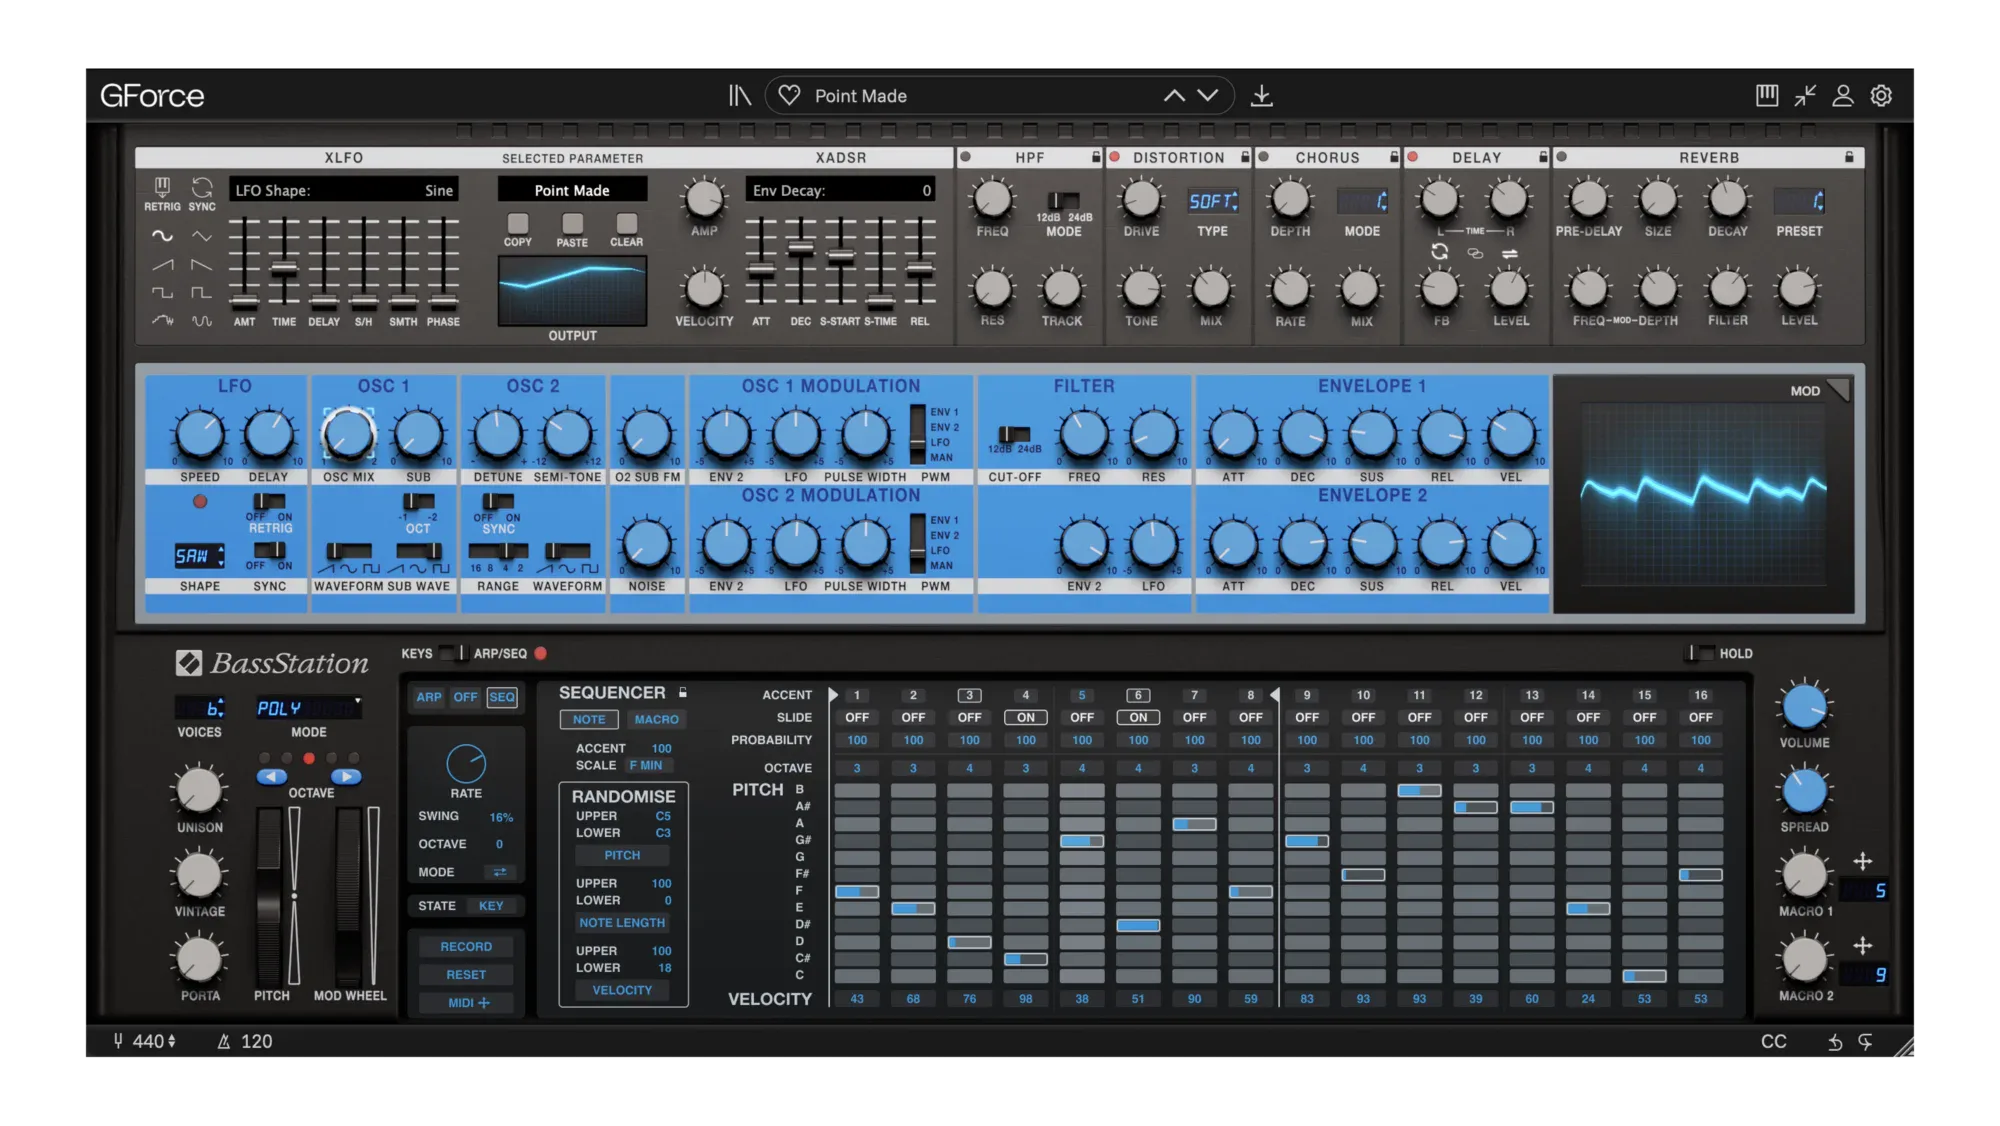Switch the Keys / Arp/Seq toggle

point(453,653)
